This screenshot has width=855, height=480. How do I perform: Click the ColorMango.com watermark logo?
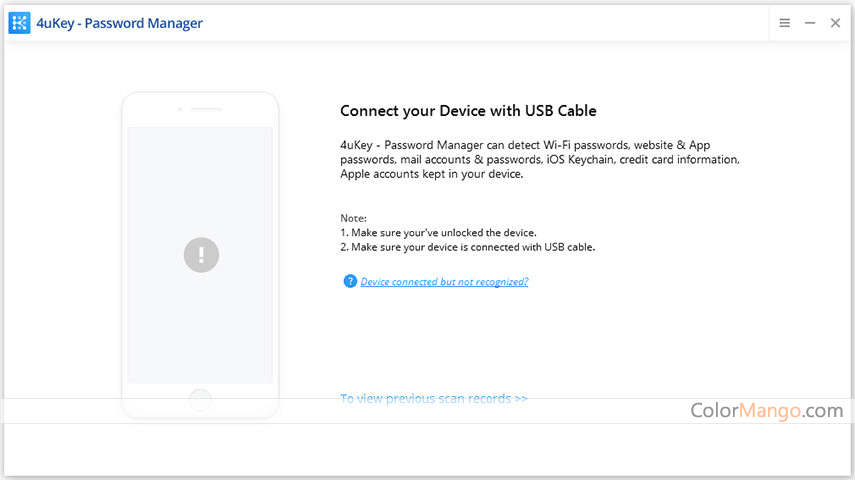pos(766,410)
